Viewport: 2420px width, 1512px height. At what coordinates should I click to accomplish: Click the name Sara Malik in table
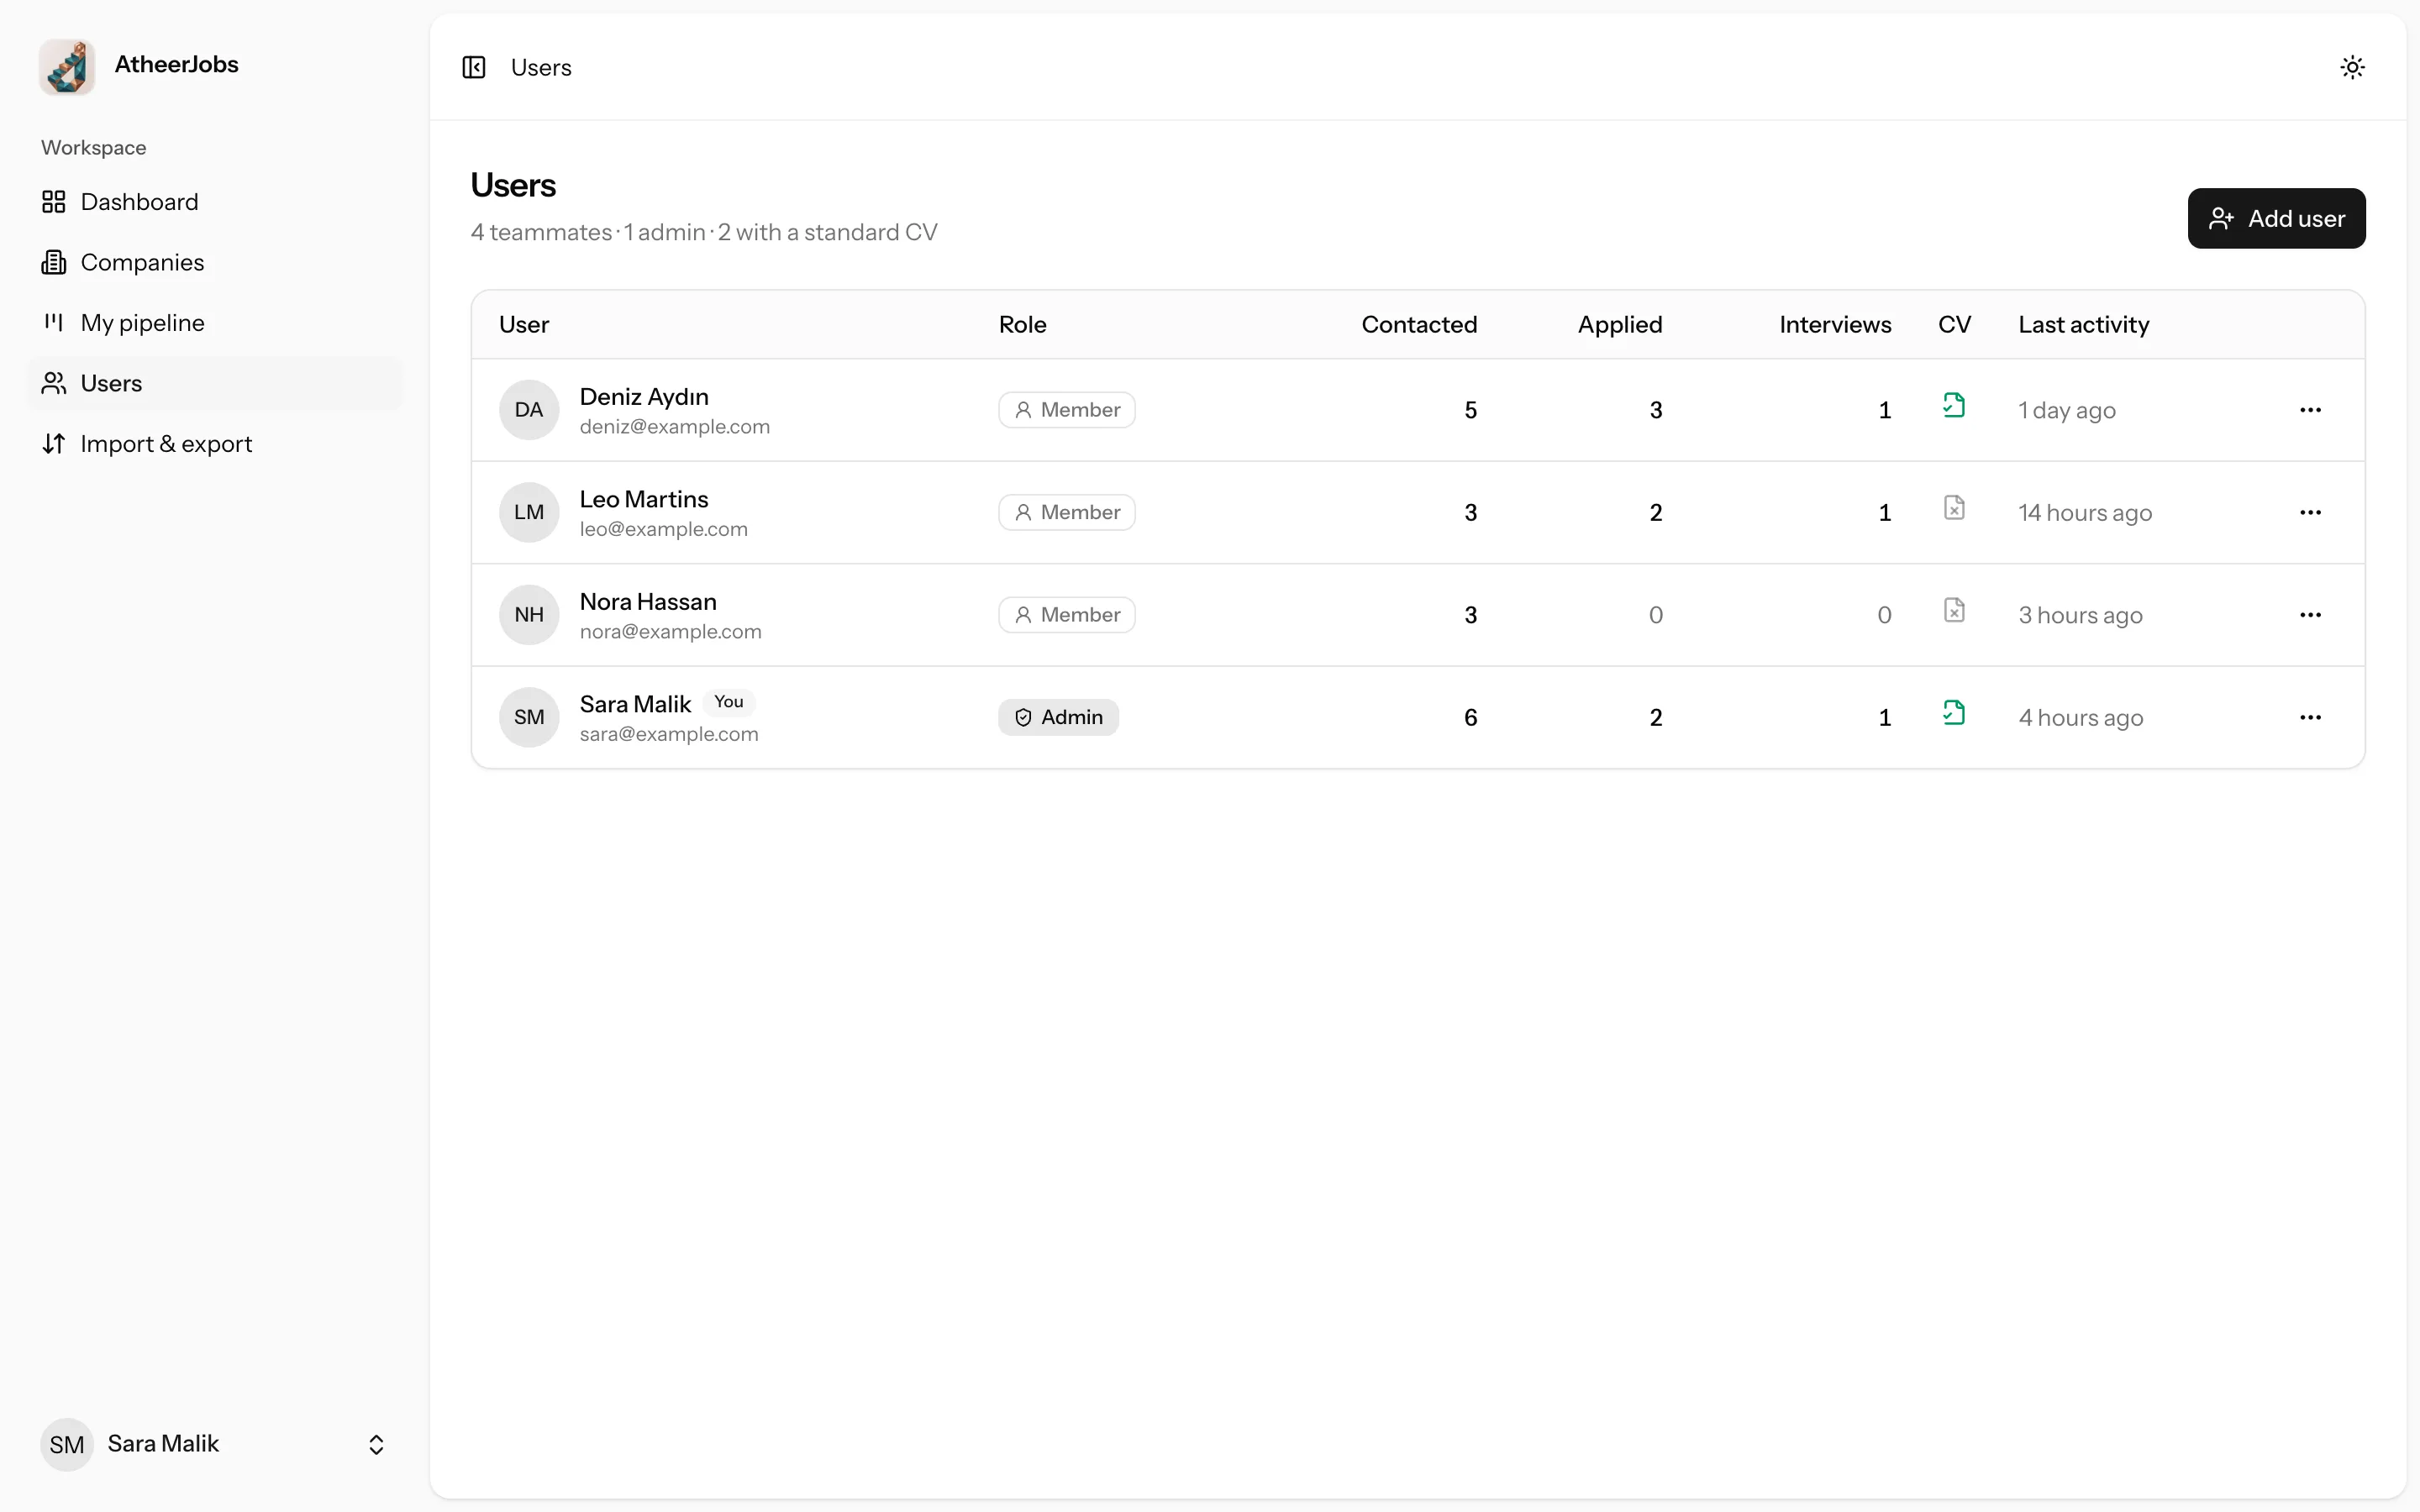pos(635,704)
